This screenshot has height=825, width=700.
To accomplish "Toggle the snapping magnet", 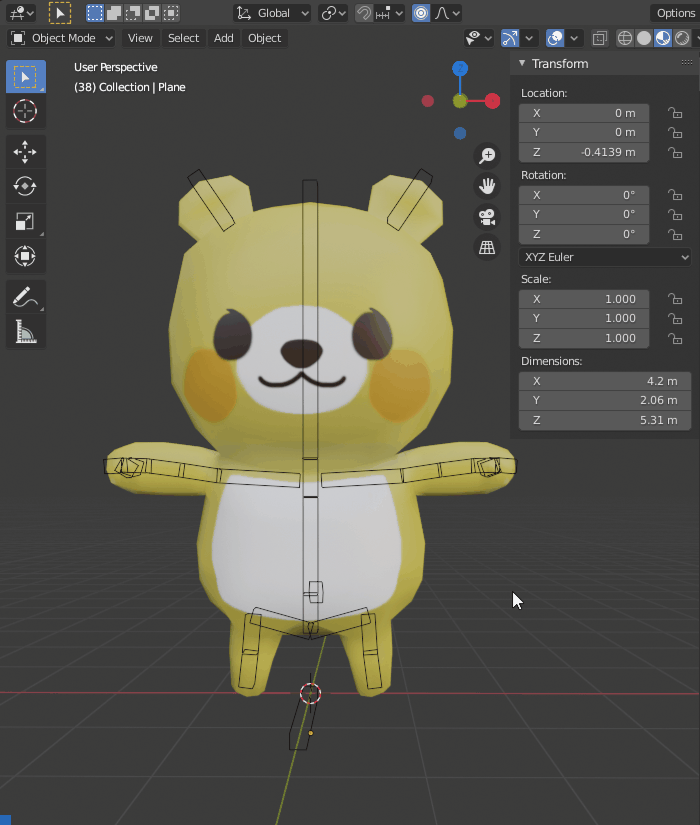I will [x=364, y=13].
